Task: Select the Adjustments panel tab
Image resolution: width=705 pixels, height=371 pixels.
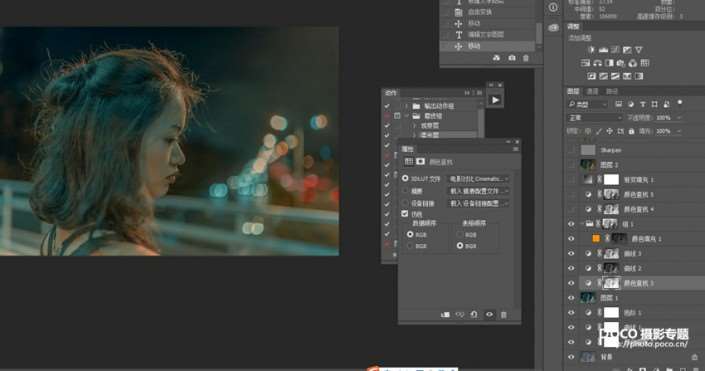Action: tap(573, 27)
